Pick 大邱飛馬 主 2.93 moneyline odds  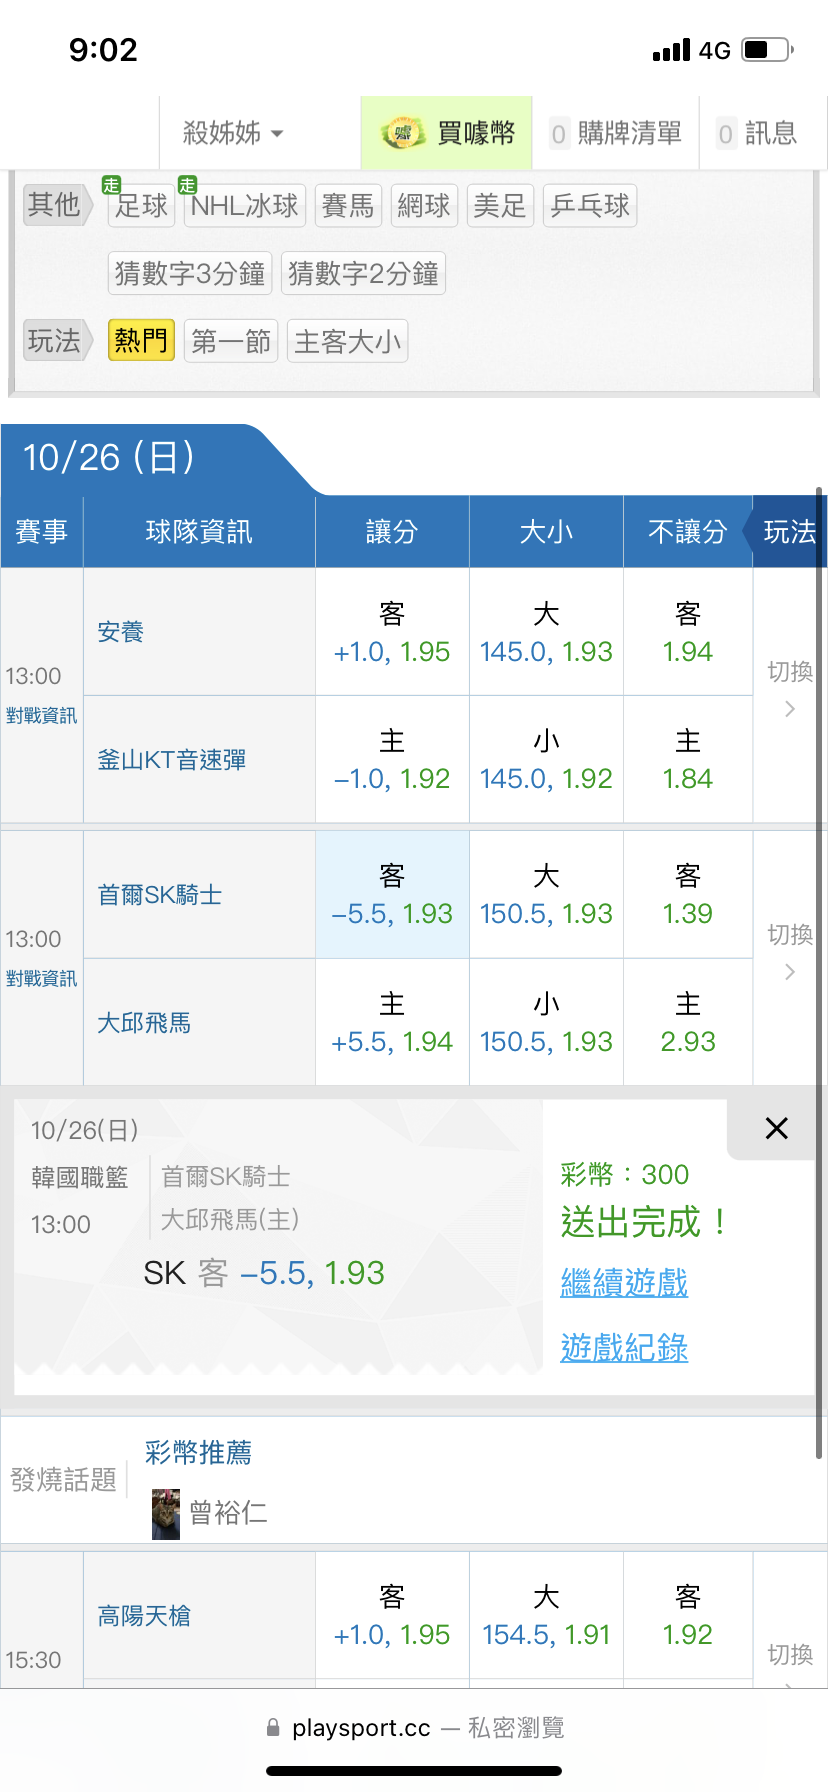click(688, 1022)
